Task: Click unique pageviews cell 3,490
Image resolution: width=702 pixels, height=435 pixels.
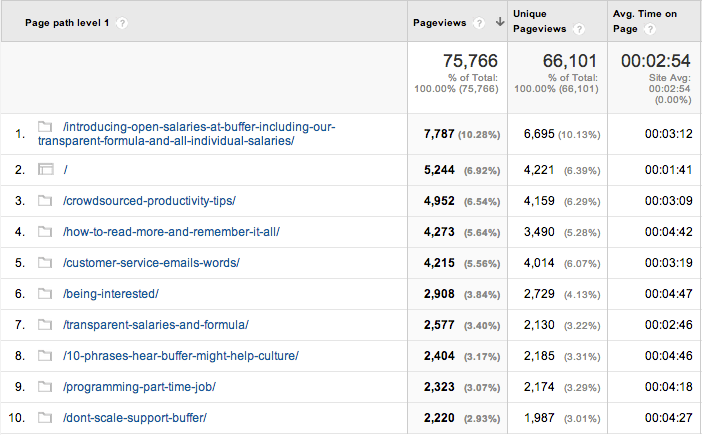Action: coord(539,232)
